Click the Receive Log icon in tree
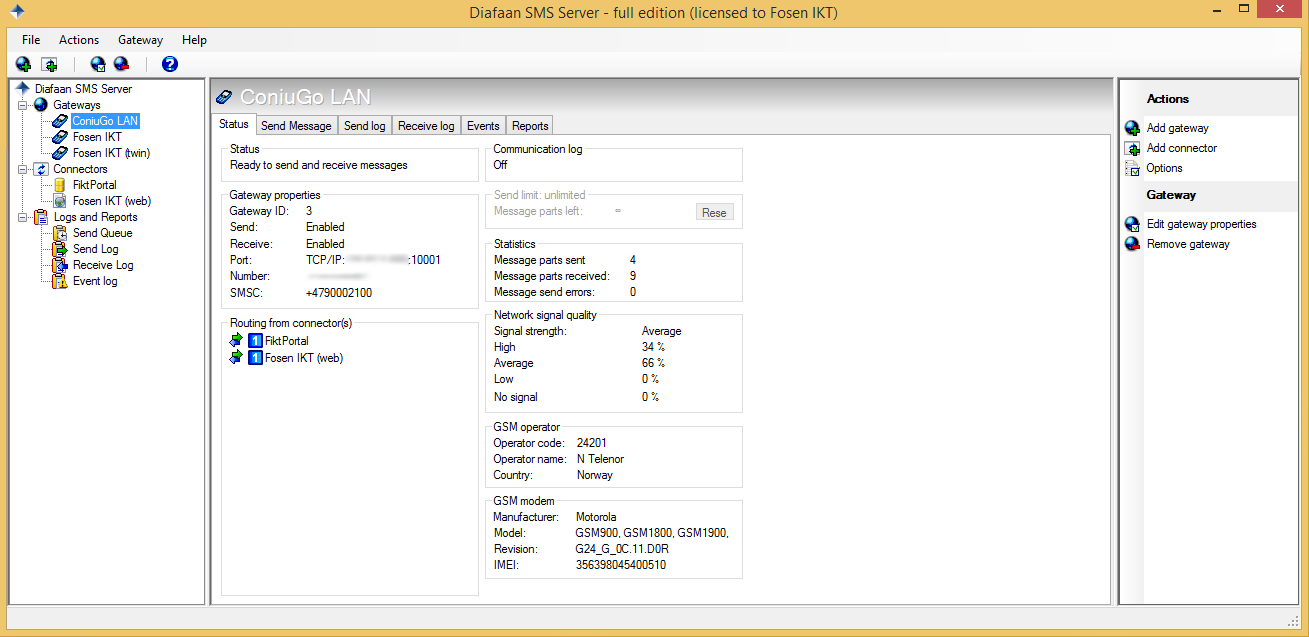 tap(60, 265)
